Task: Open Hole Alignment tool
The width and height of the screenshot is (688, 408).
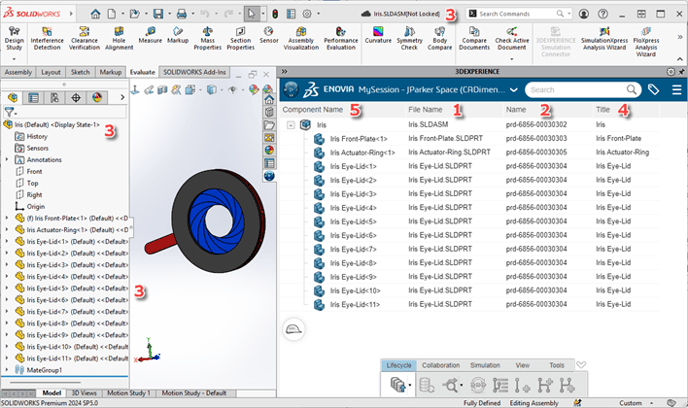Action: (x=119, y=38)
